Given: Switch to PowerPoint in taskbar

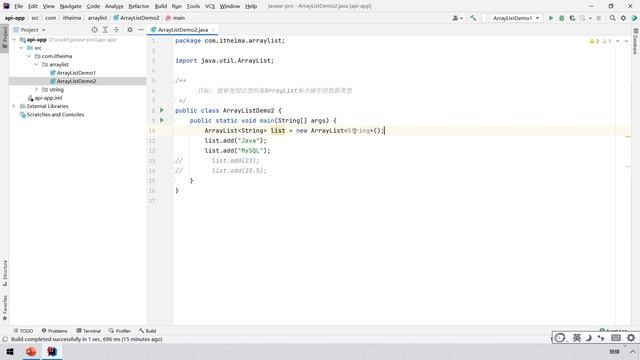Looking at the screenshot, I should tap(31, 351).
